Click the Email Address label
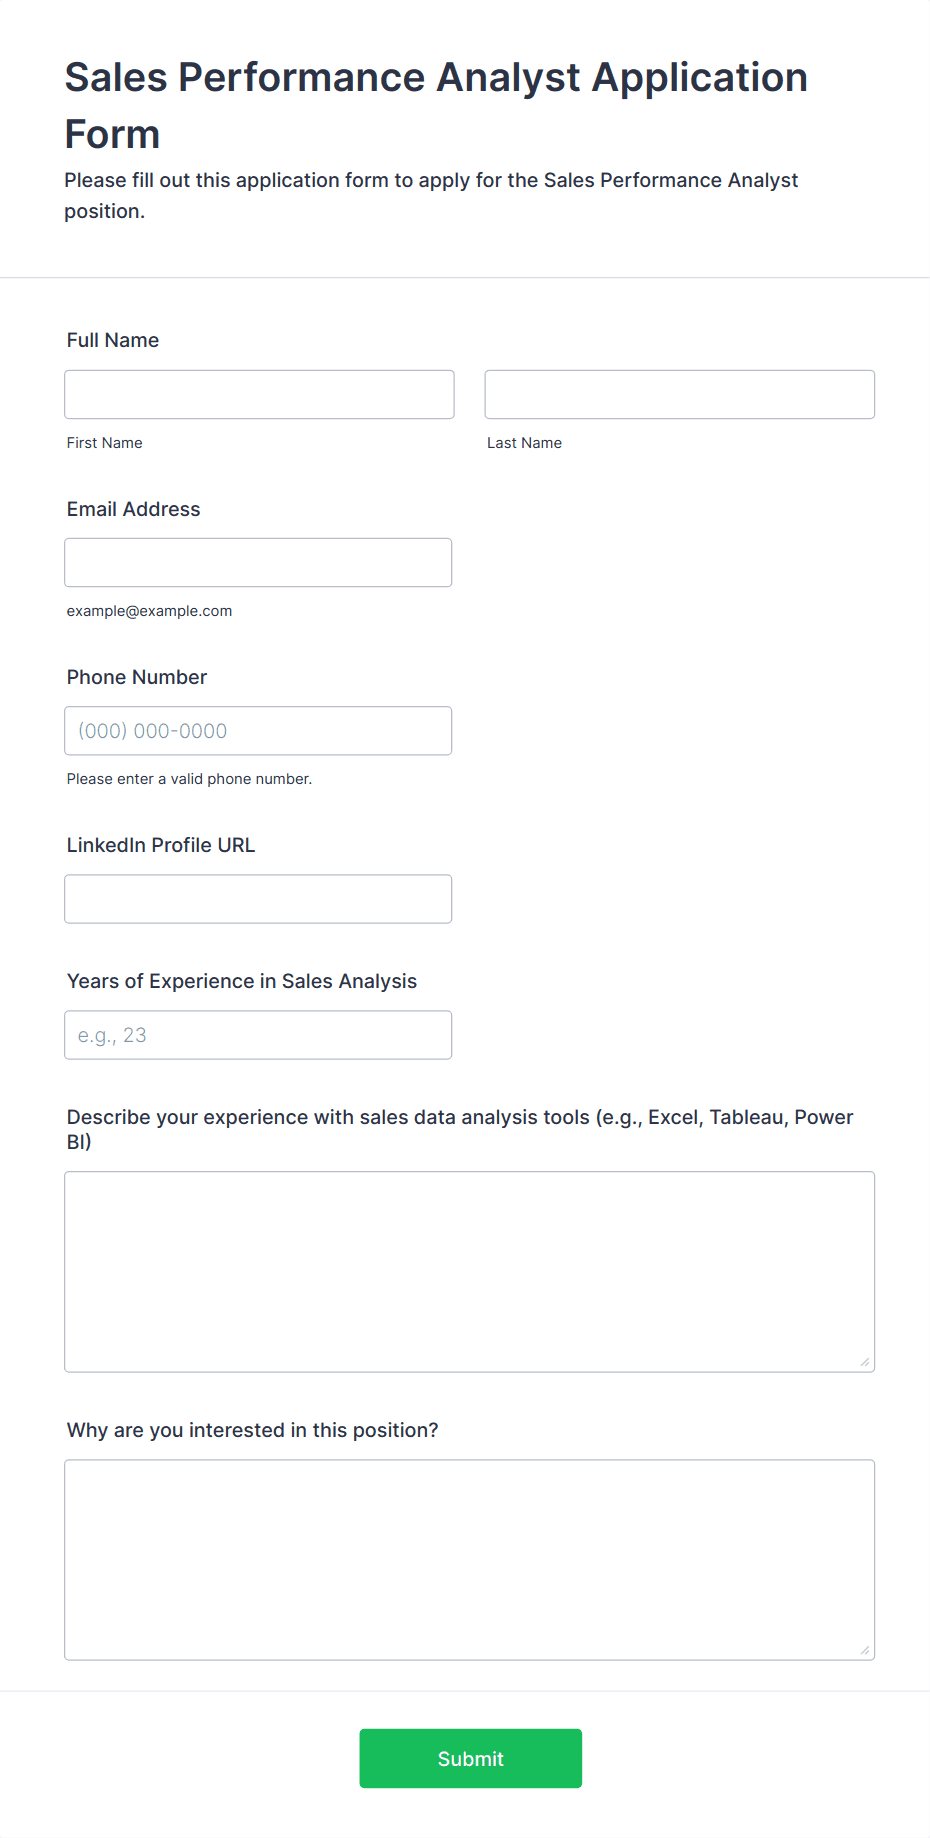 tap(134, 509)
